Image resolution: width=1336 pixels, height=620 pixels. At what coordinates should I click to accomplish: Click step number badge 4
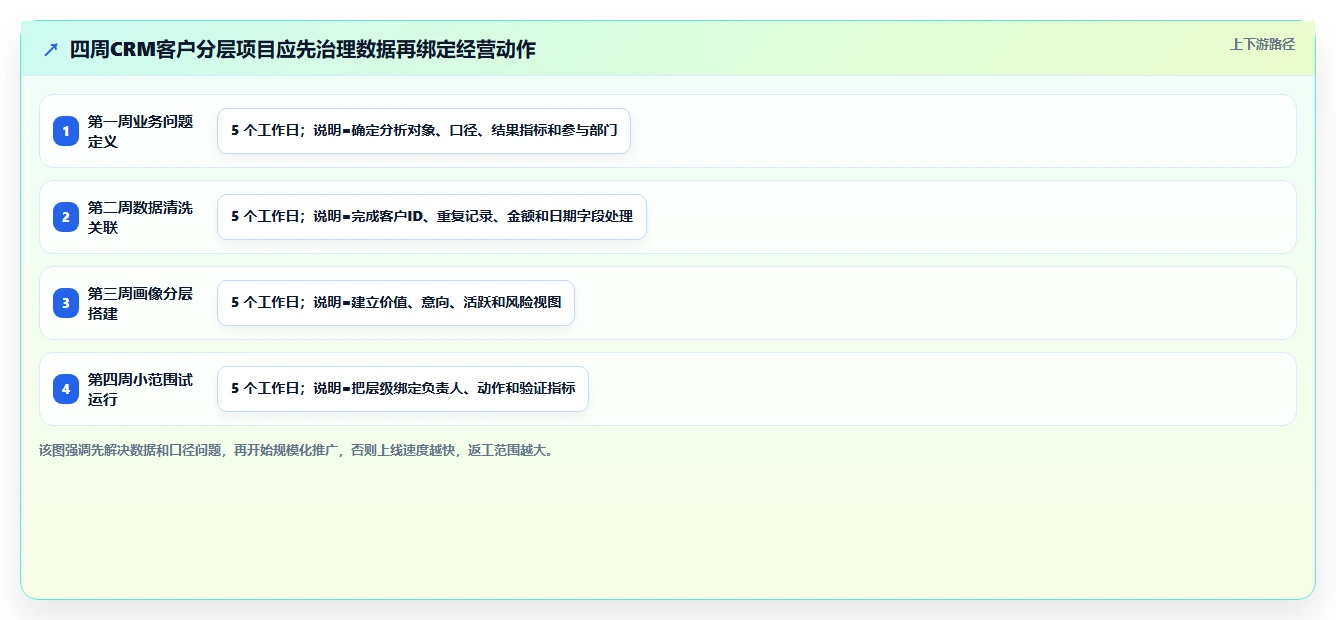click(66, 389)
